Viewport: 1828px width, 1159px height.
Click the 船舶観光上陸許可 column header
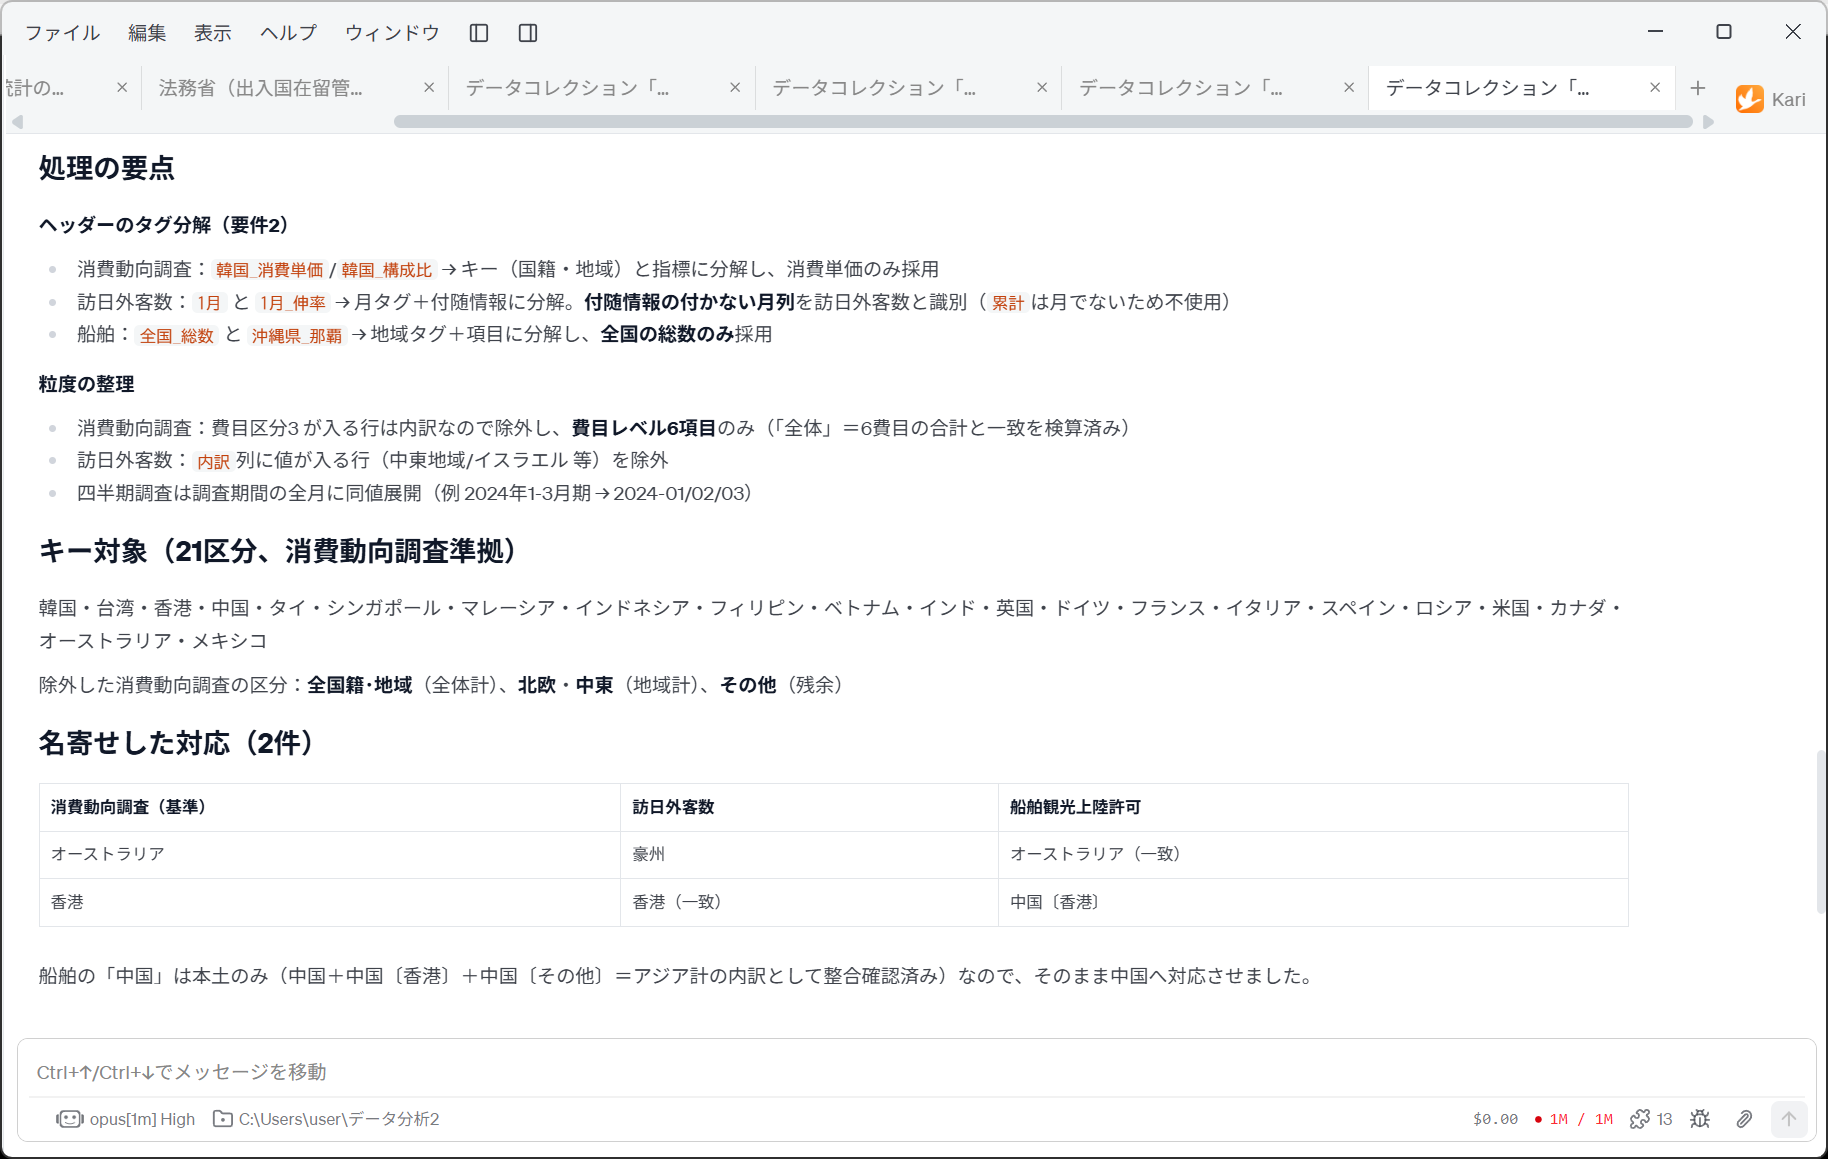1313,807
